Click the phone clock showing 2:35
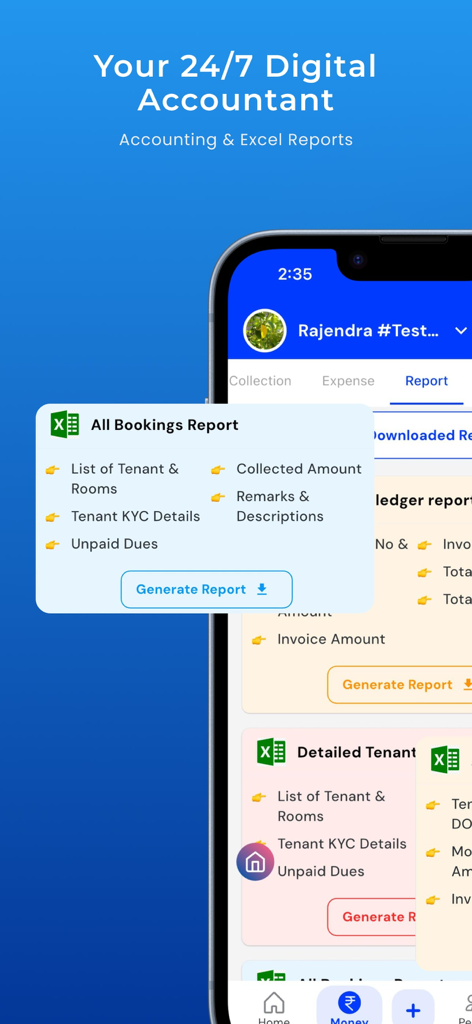This screenshot has width=472, height=1024. tap(295, 274)
